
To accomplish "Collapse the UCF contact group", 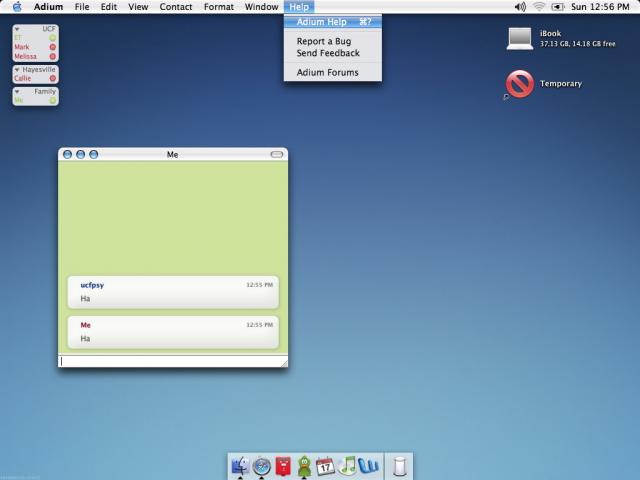I will 17,29.
